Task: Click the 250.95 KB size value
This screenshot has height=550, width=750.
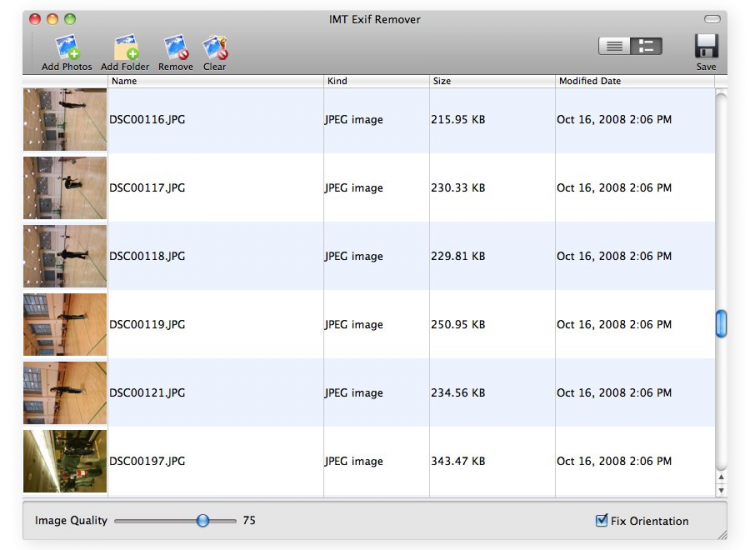Action: (458, 325)
